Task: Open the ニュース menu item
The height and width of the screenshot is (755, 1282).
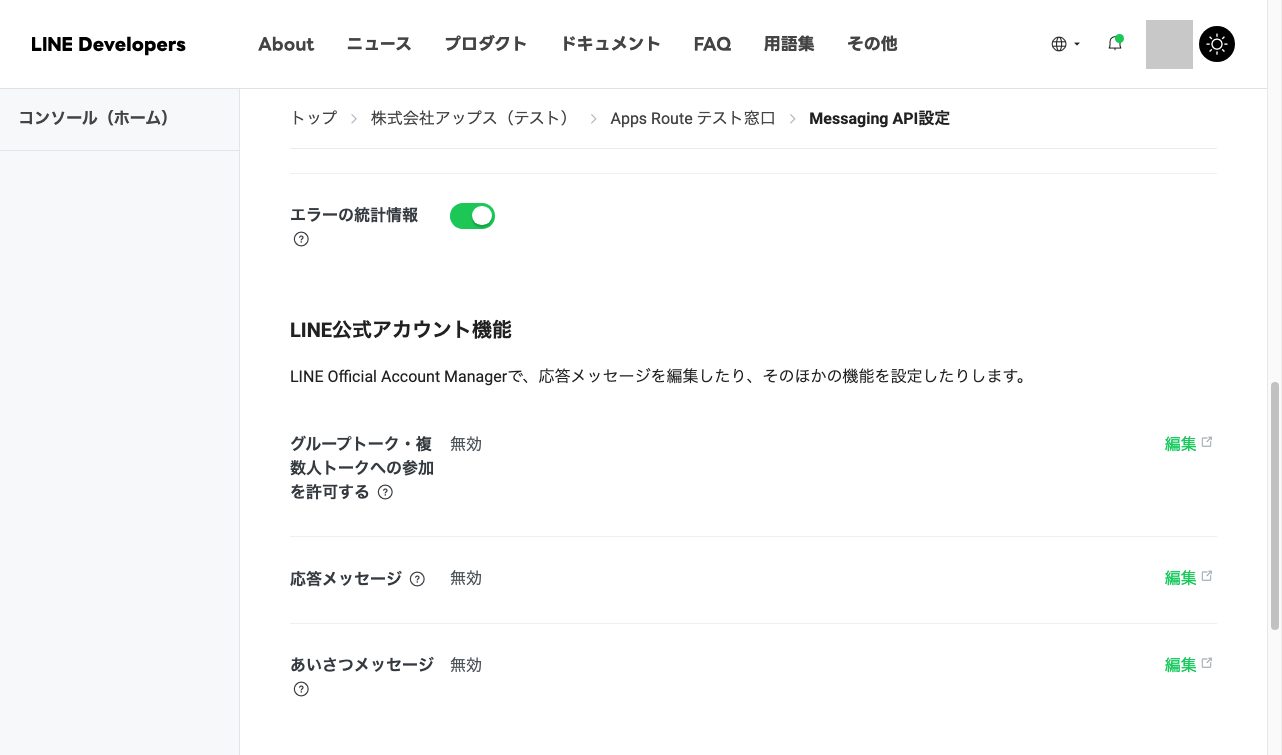Action: [x=379, y=44]
